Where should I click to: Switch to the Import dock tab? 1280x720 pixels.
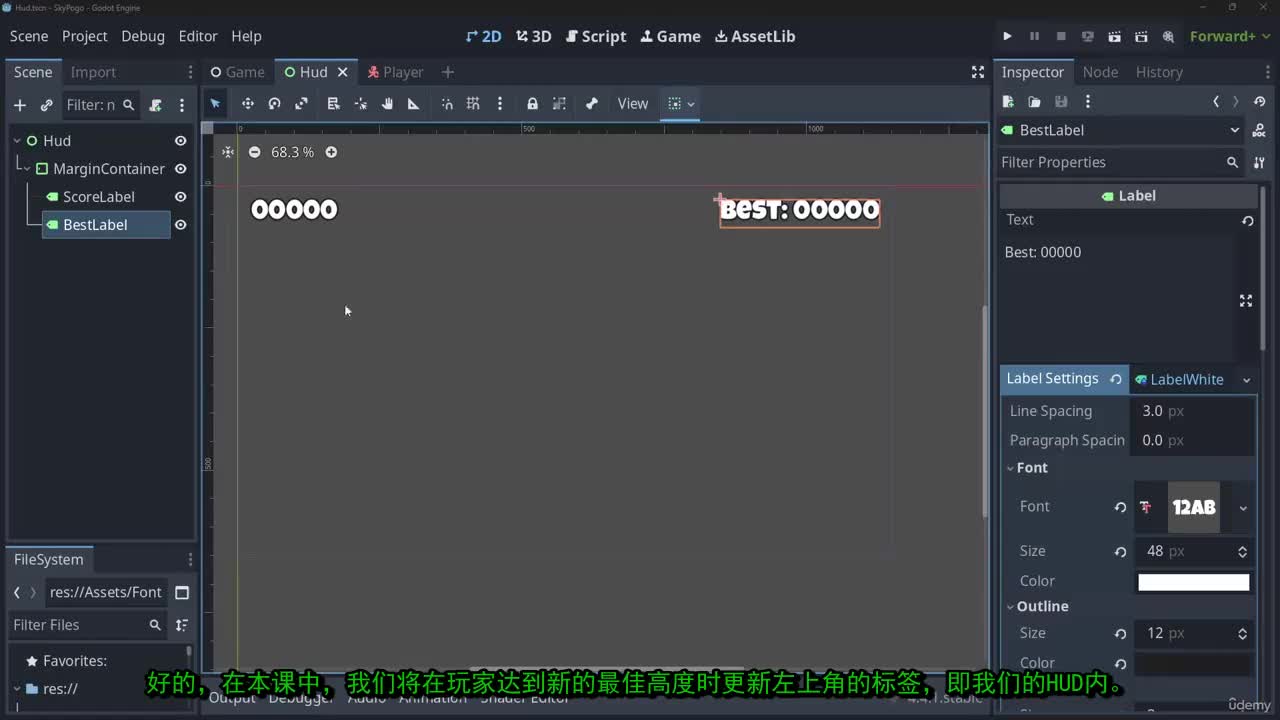[x=93, y=72]
